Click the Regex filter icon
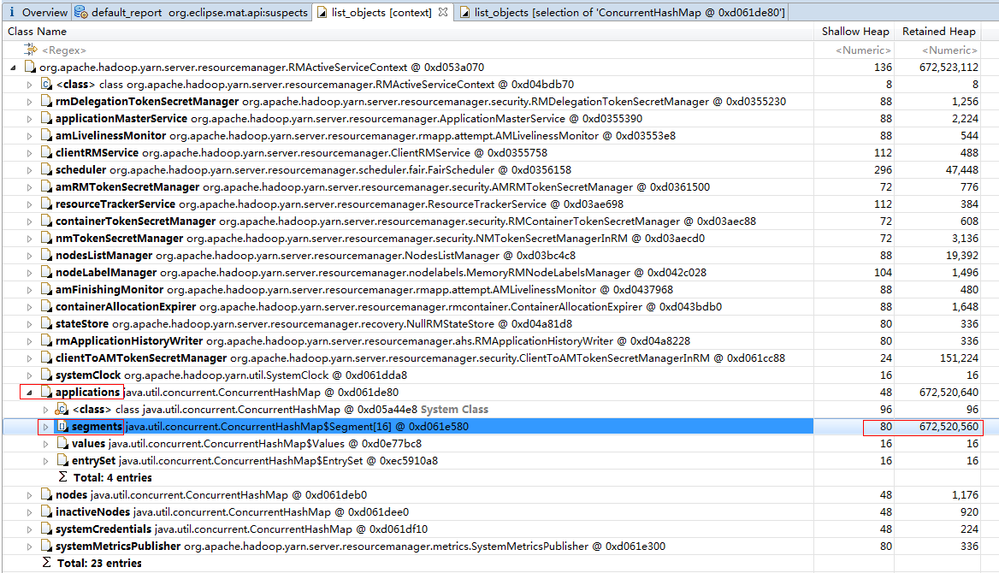 pyautogui.click(x=30, y=50)
